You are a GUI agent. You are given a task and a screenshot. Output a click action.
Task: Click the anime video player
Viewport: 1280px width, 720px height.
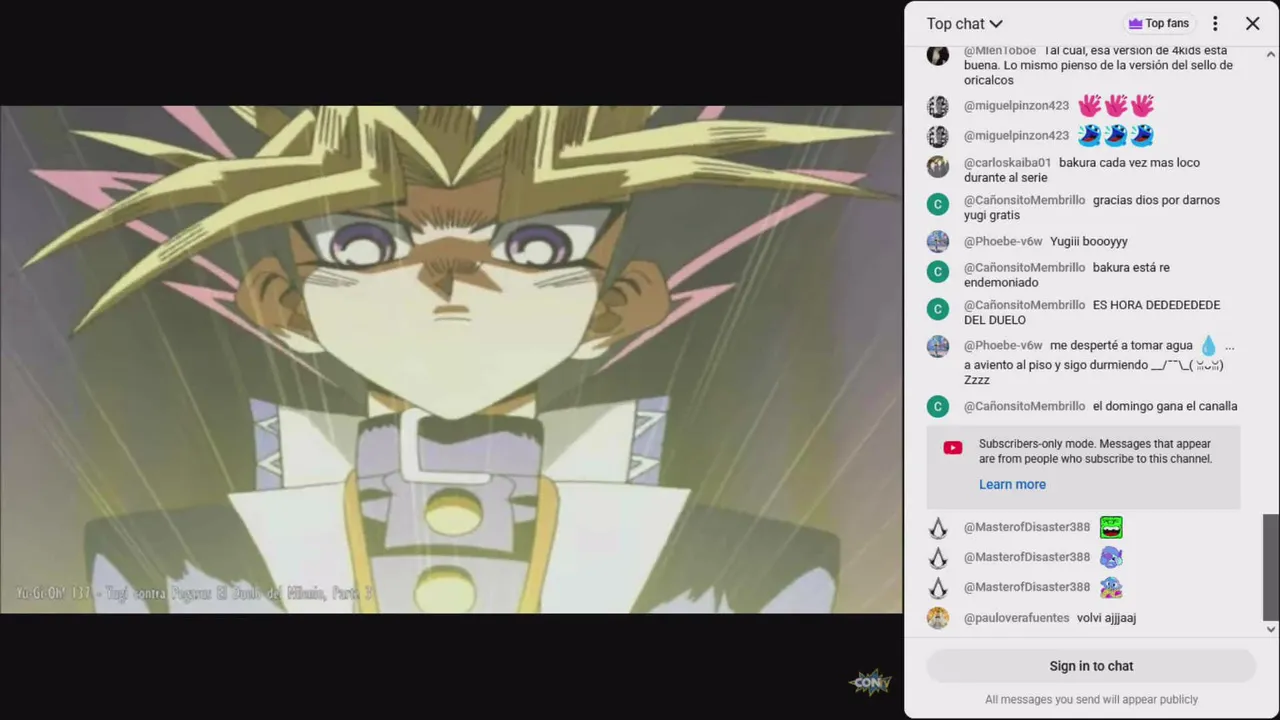tap(451, 359)
